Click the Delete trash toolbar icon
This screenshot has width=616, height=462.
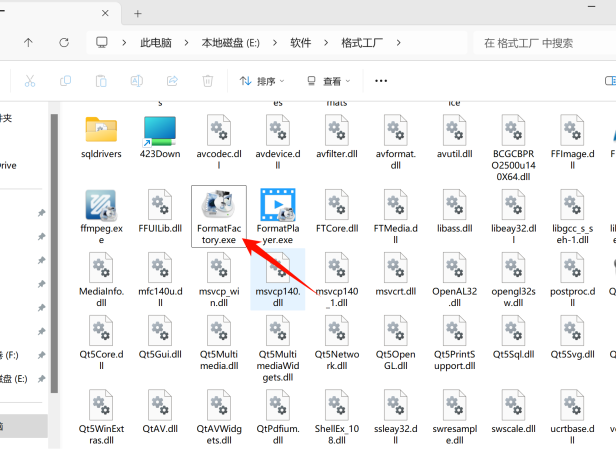point(207,81)
